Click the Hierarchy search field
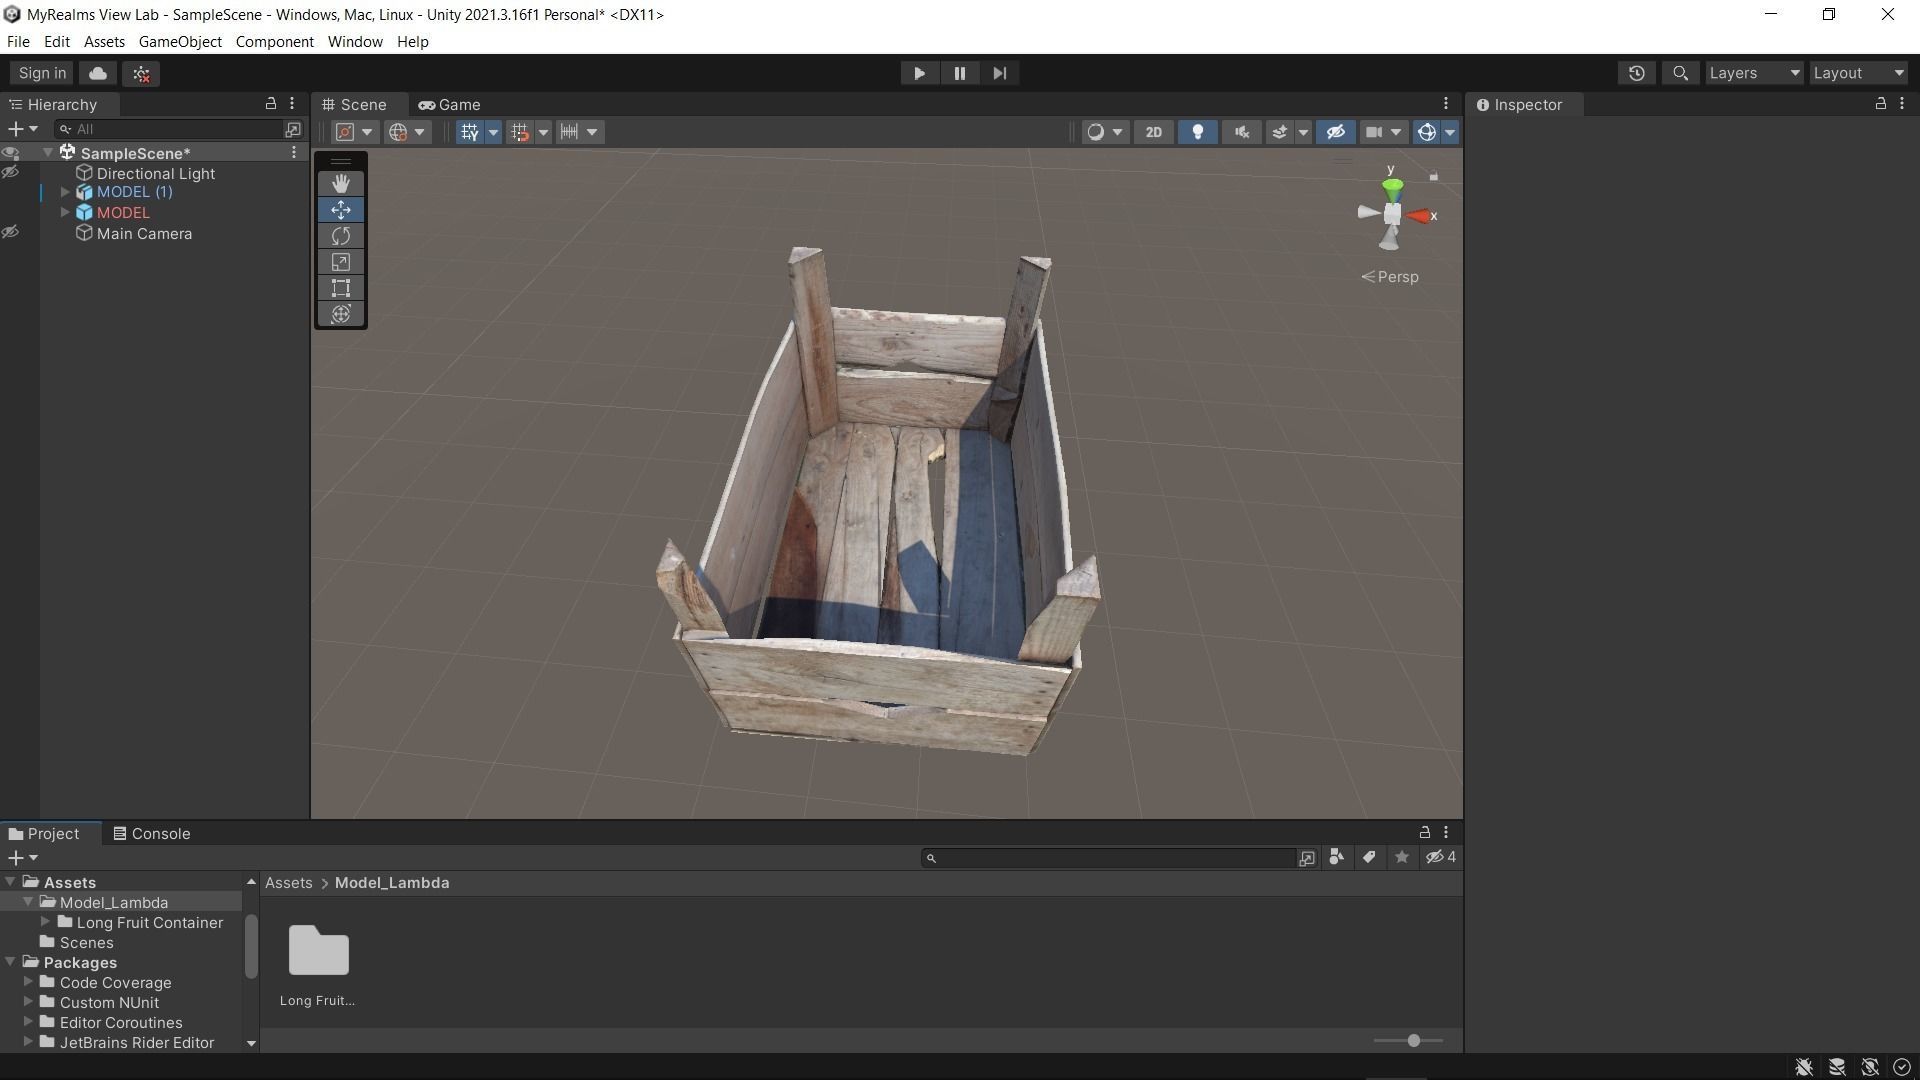Image resolution: width=1920 pixels, height=1080 pixels. coord(170,129)
